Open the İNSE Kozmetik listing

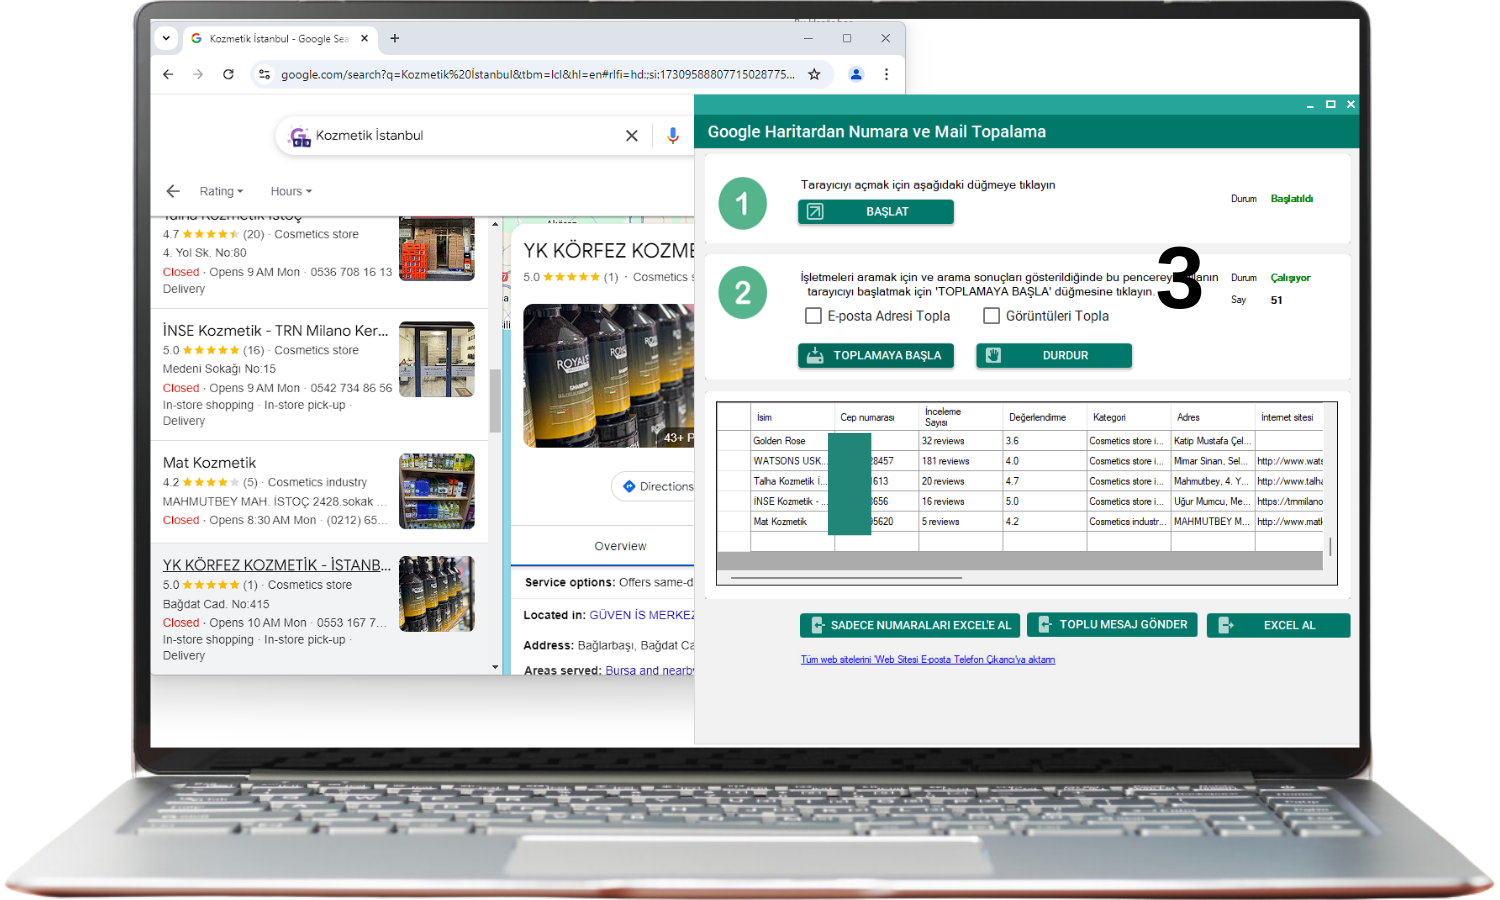click(276, 330)
